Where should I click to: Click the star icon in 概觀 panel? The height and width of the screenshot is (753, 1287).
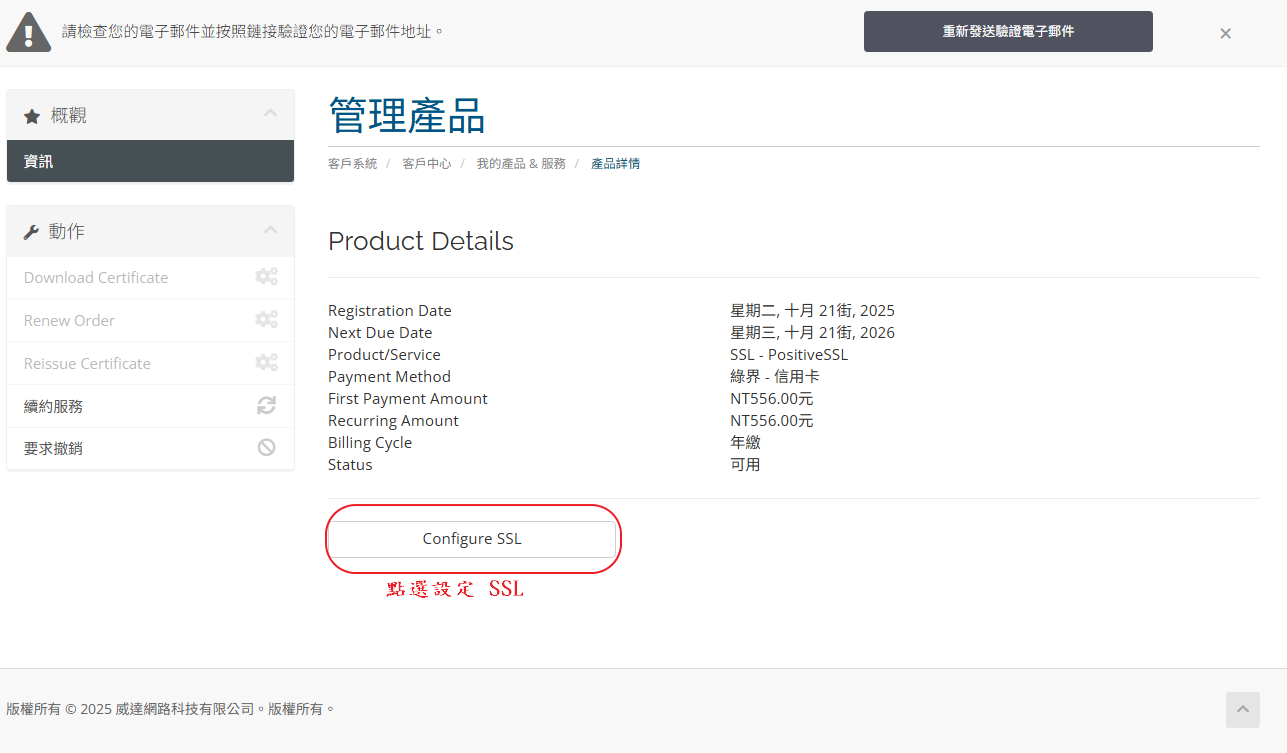[x=32, y=116]
